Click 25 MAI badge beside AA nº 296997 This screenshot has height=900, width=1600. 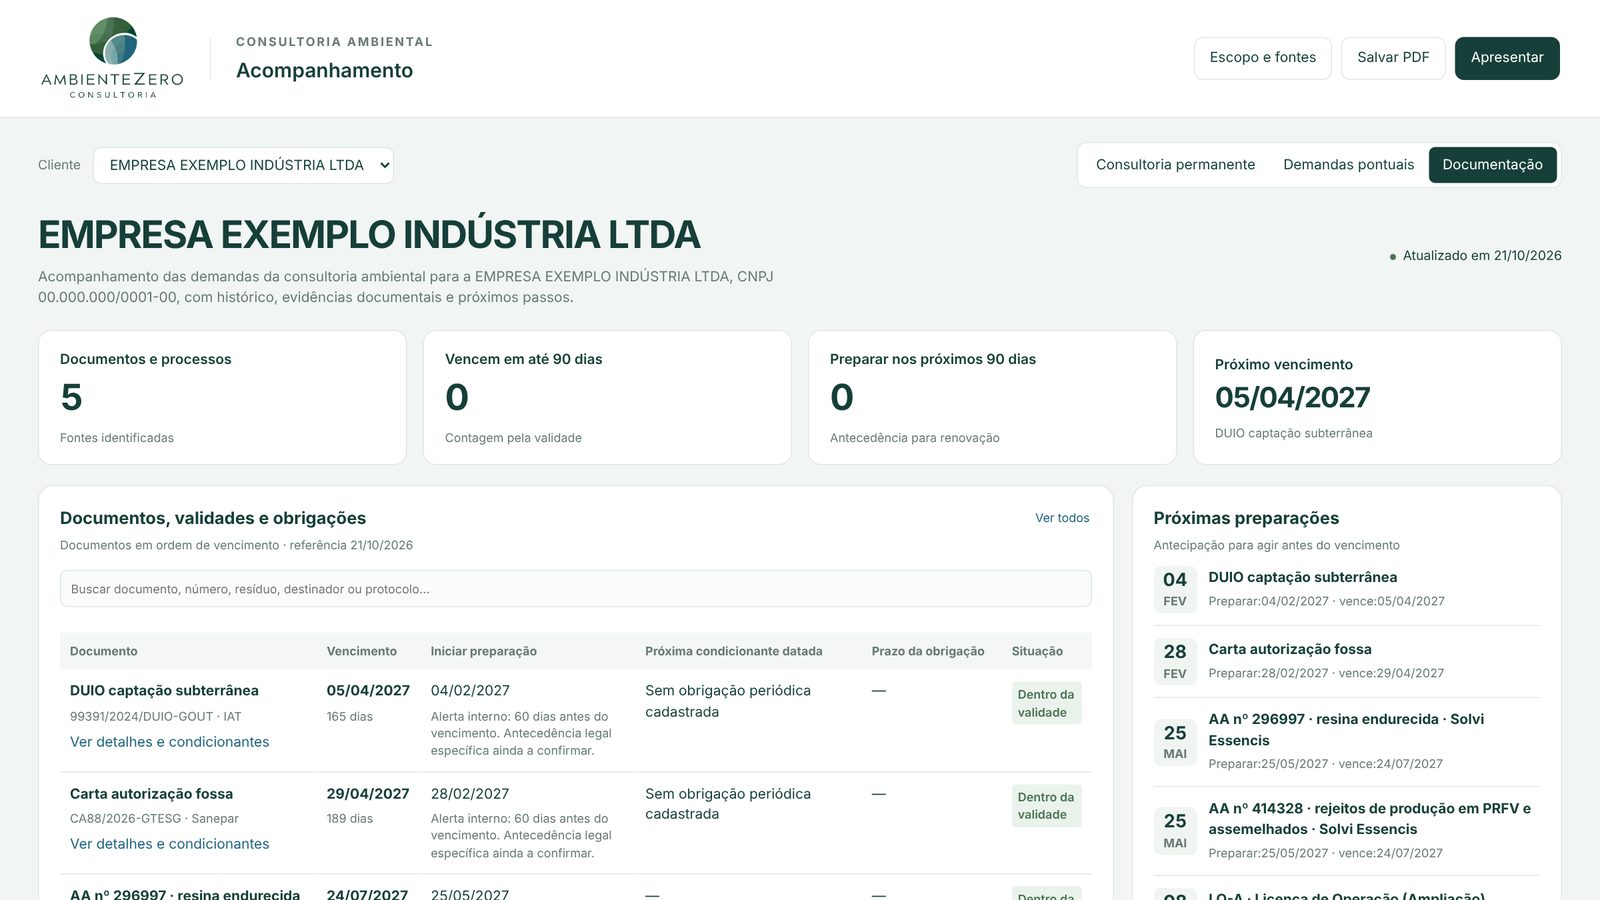click(1175, 742)
